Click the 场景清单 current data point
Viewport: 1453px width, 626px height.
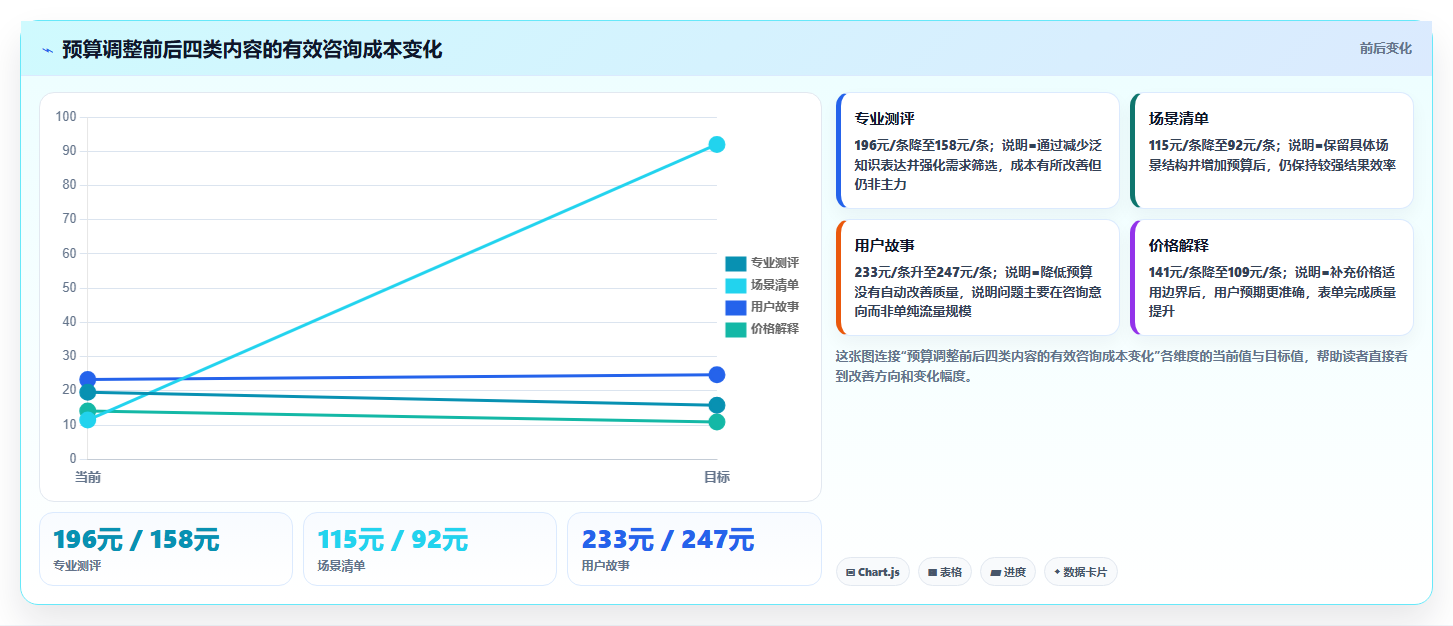tap(88, 420)
